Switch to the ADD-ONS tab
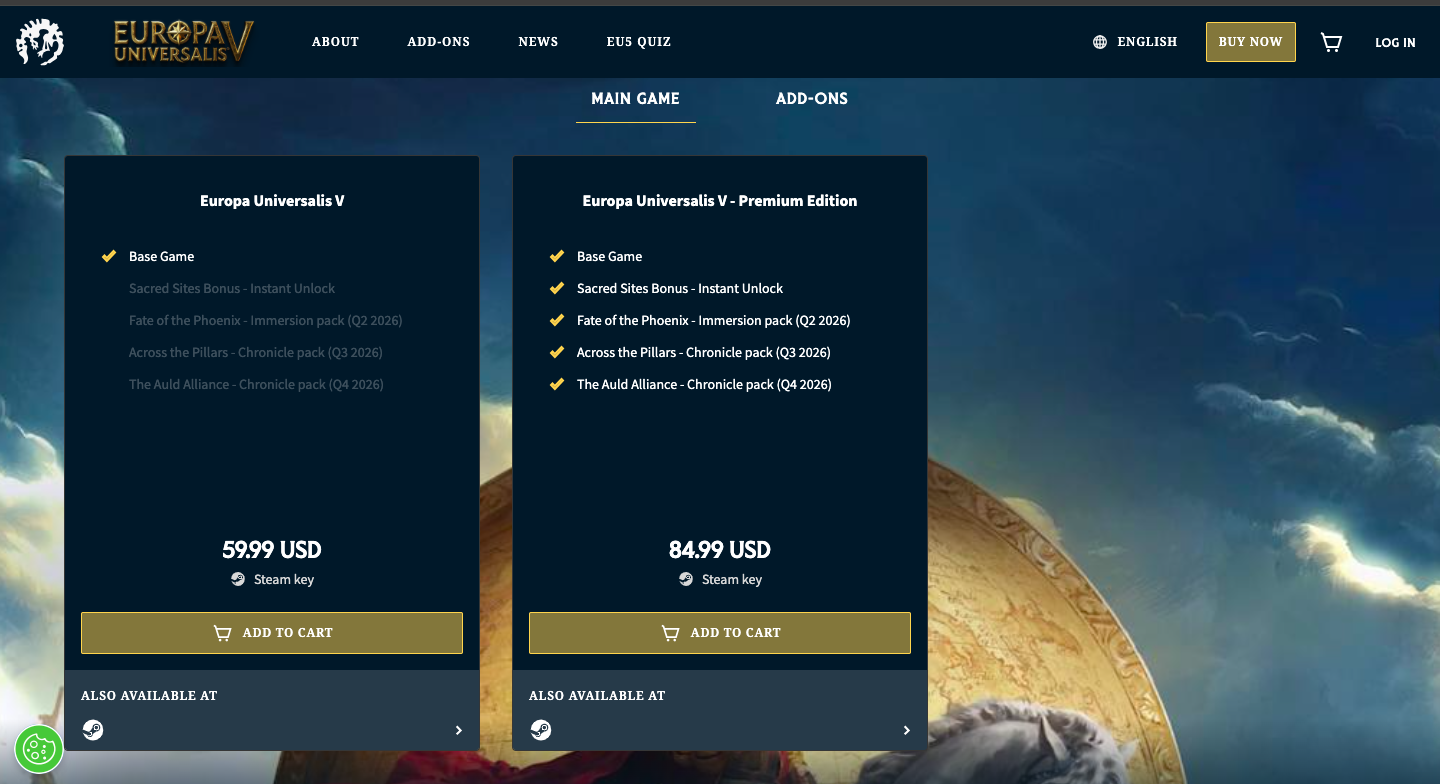Image resolution: width=1440 pixels, height=784 pixels. 811,98
